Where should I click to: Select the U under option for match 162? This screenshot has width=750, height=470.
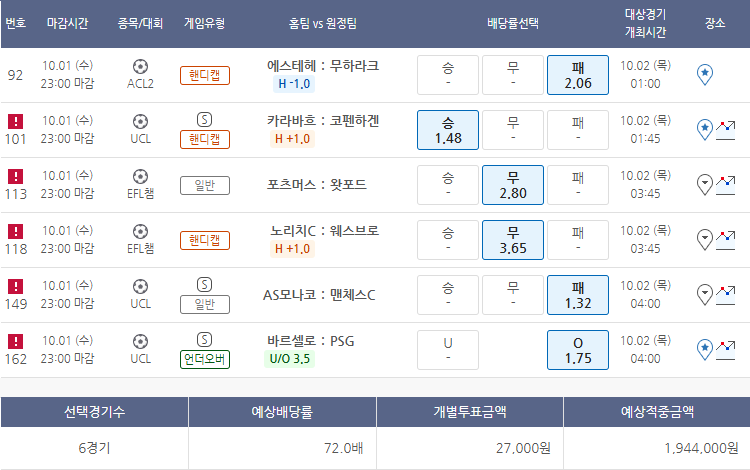coord(448,350)
